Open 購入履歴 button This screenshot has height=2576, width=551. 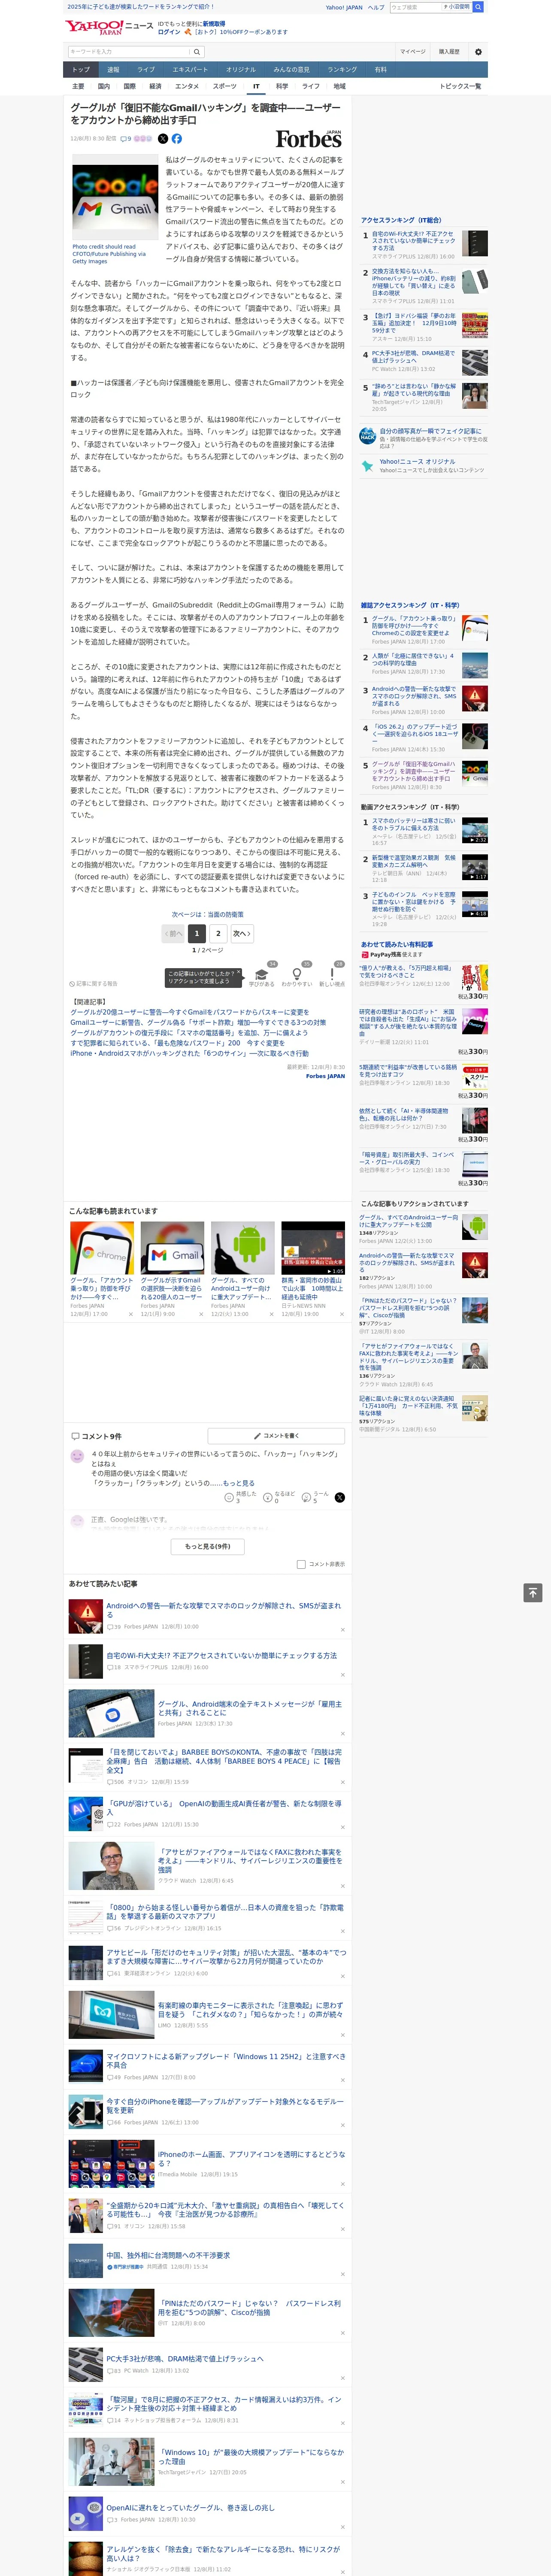[449, 51]
